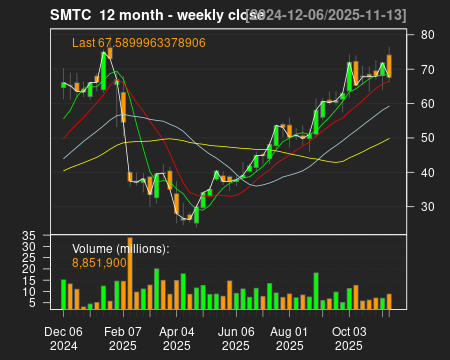Click the chart title "SMTC 12 month - weekly close"

click(157, 15)
